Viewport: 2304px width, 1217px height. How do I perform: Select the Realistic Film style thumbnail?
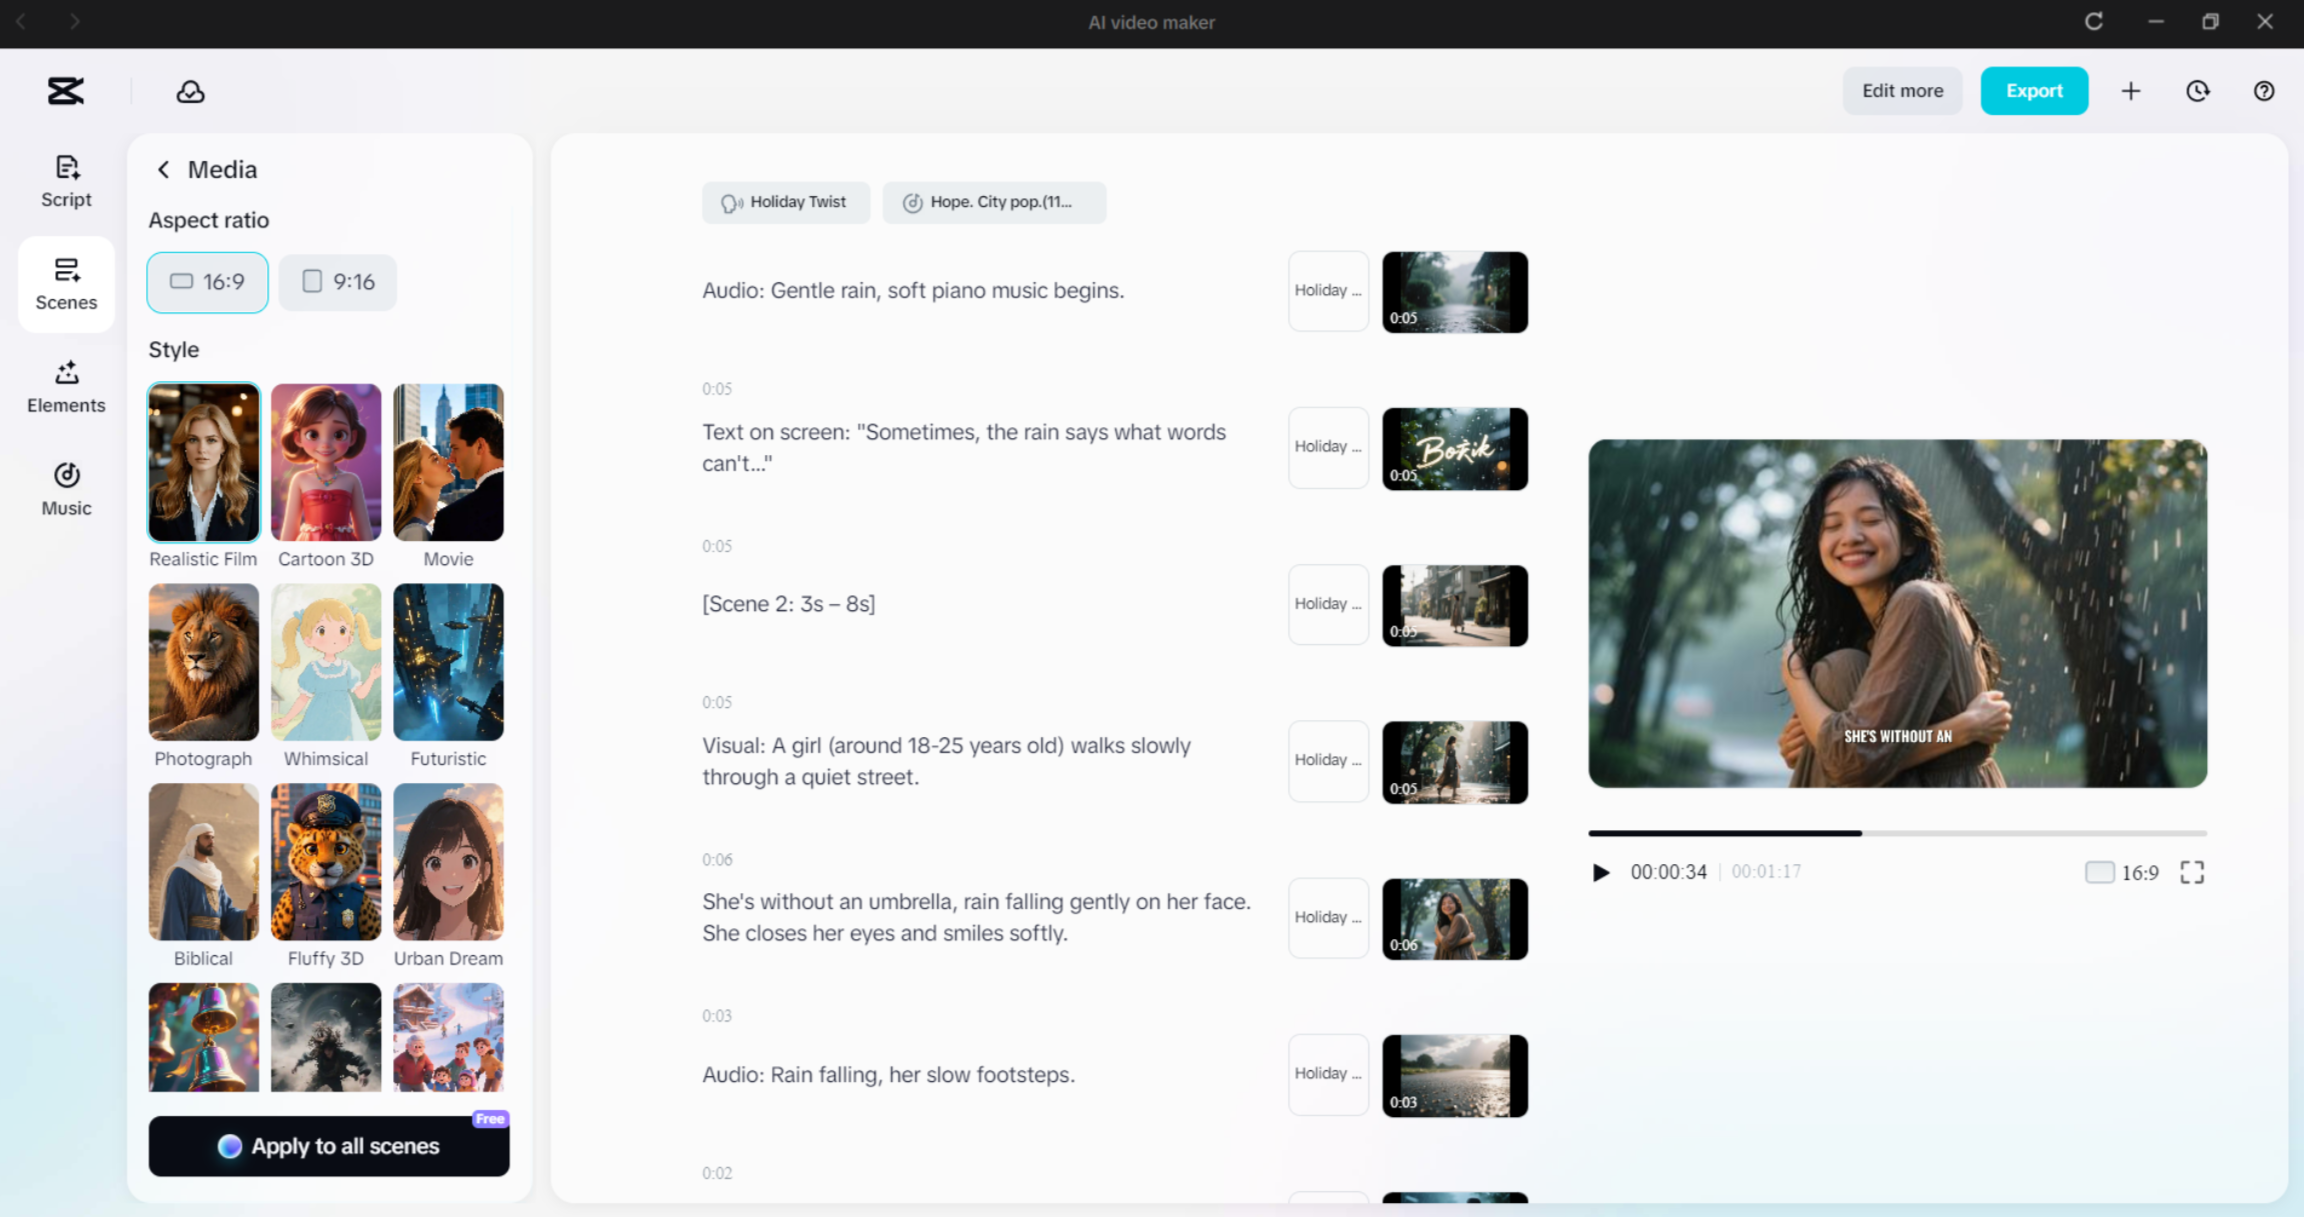coord(203,462)
